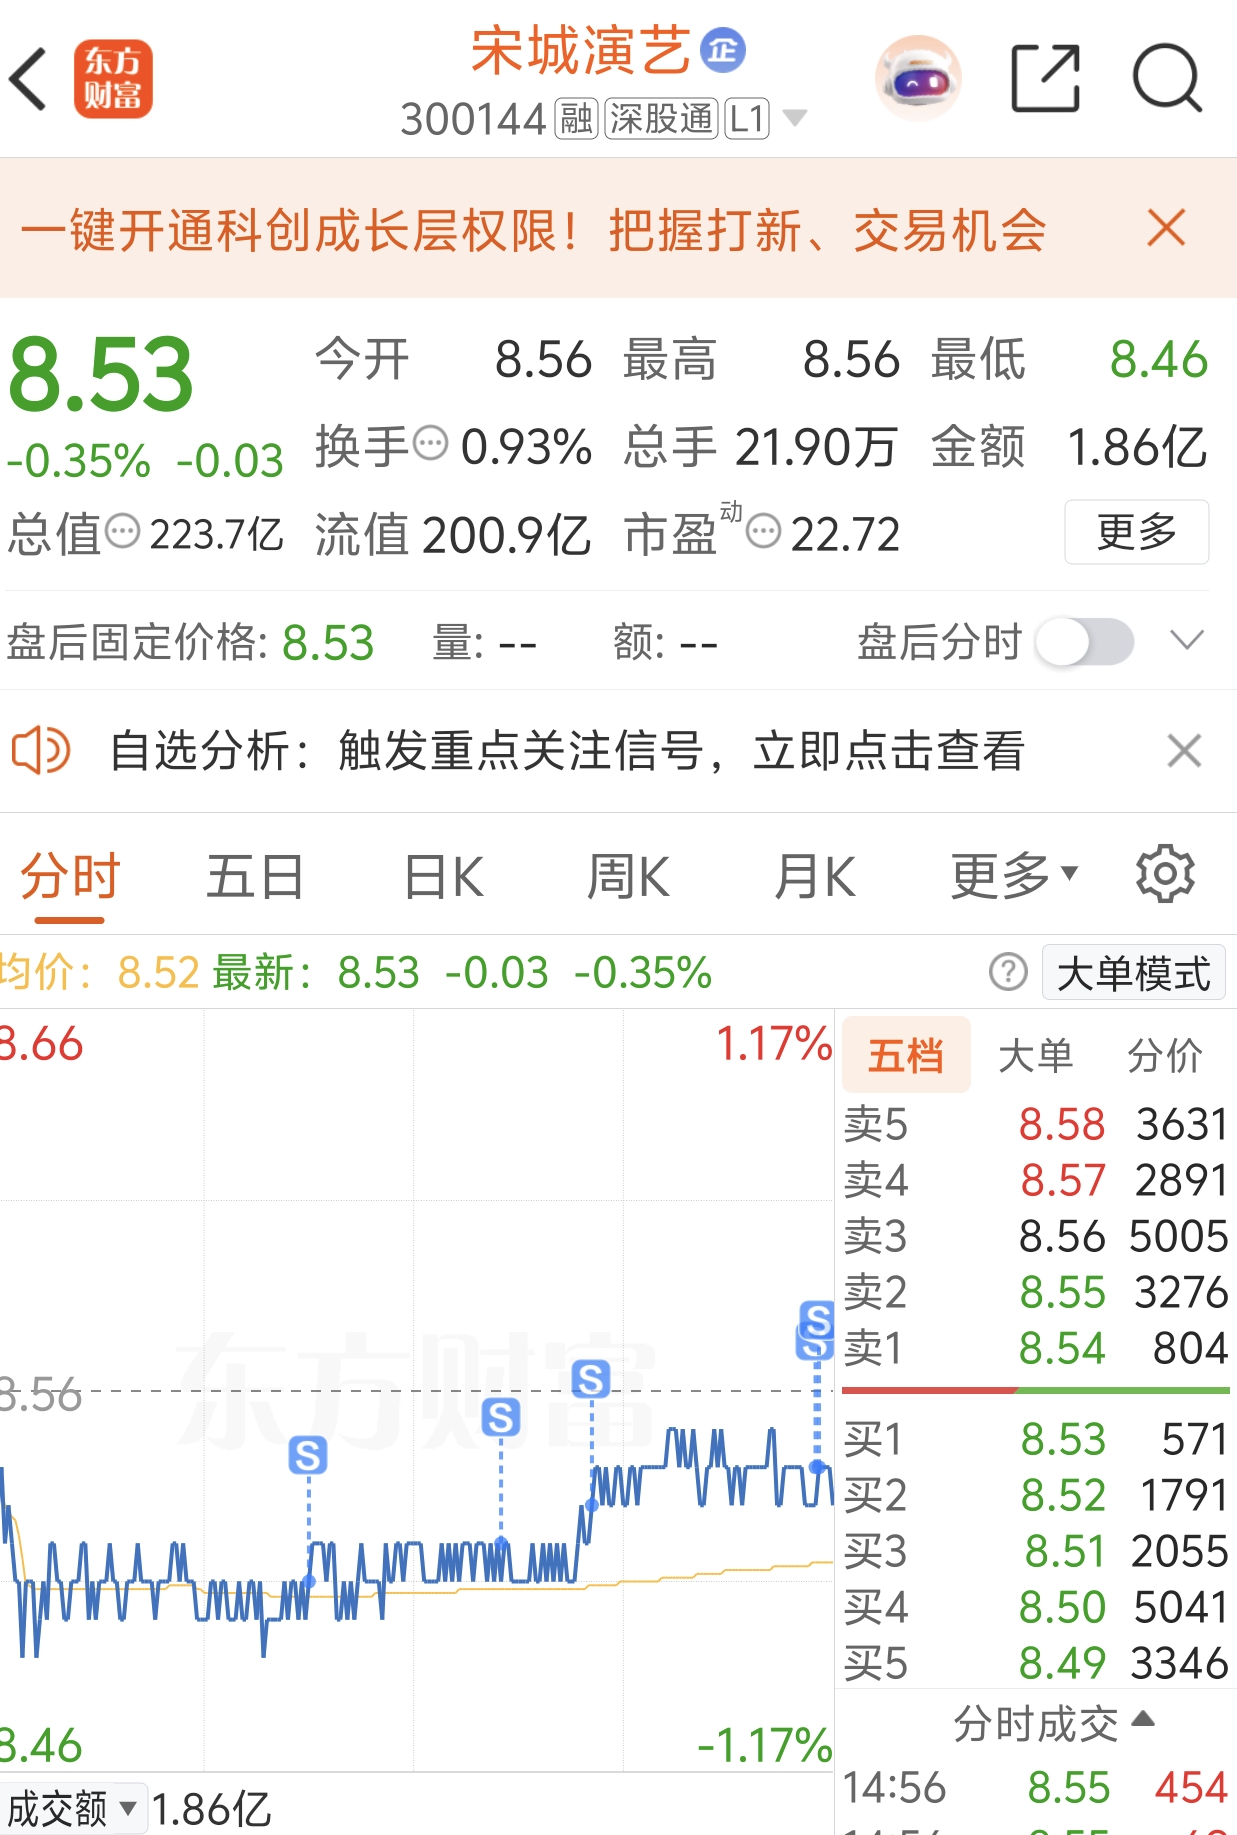Tap the 卖5 row at 8.58
This screenshot has width=1237, height=1835.
(1035, 1124)
